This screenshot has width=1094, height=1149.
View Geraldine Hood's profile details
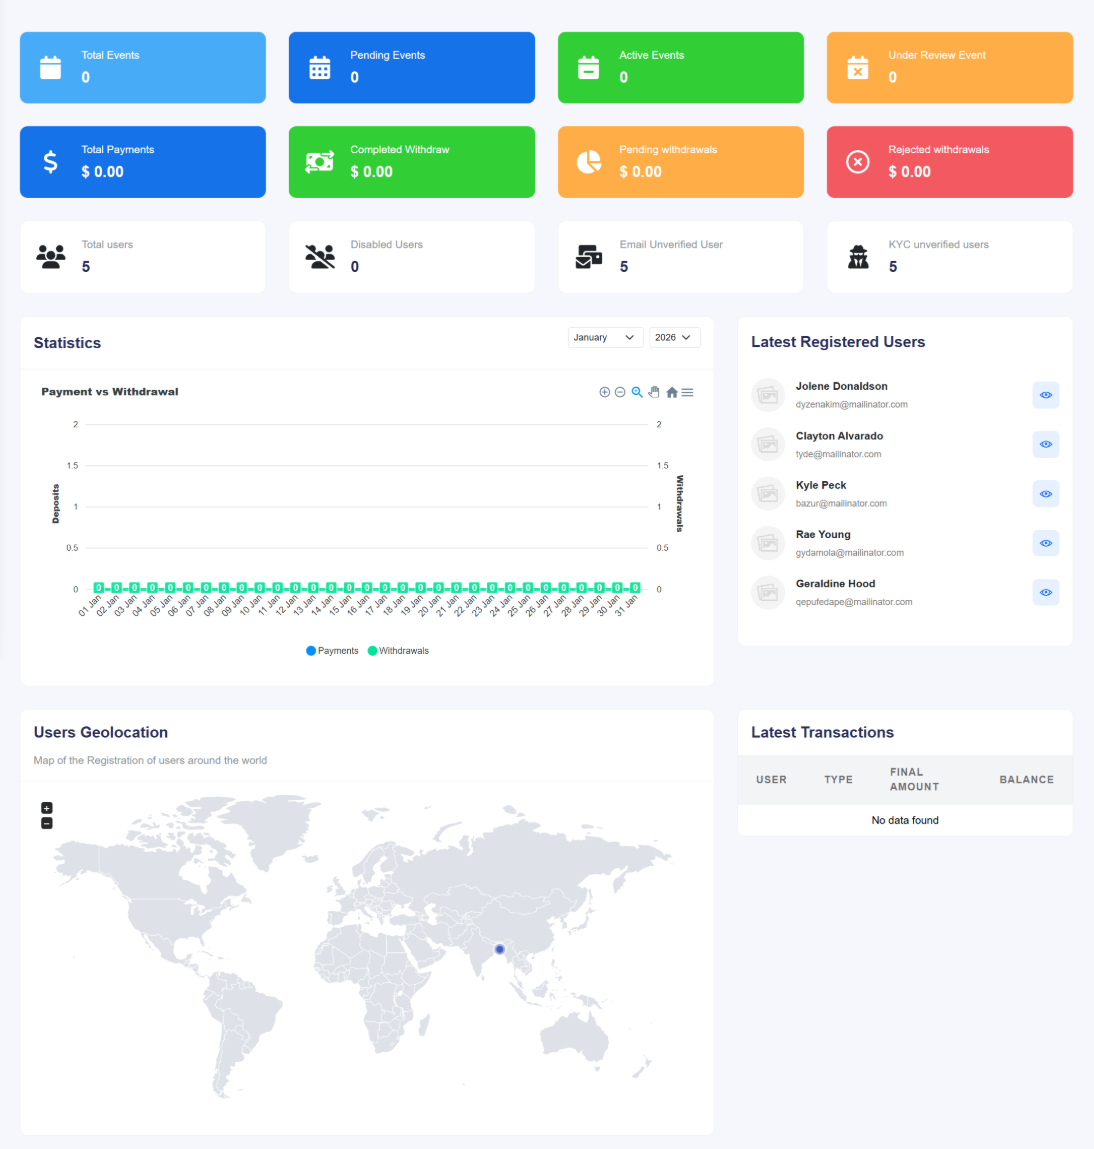pos(1045,592)
